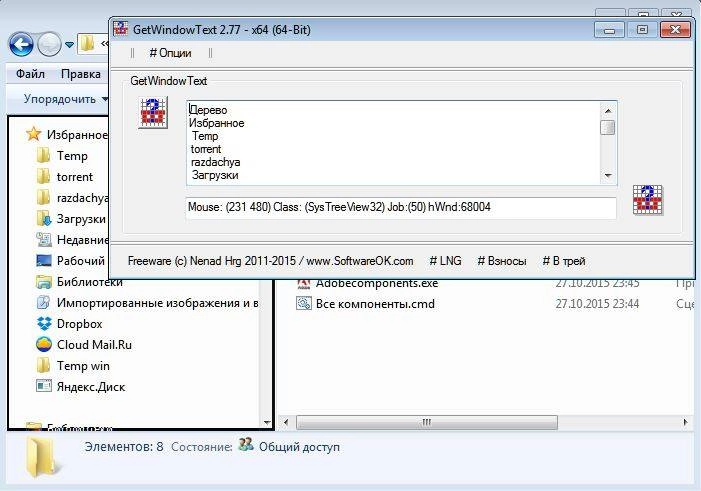Open Explorer's Правка menu
Screen dimensions: 701x491
pyautogui.click(x=80, y=74)
